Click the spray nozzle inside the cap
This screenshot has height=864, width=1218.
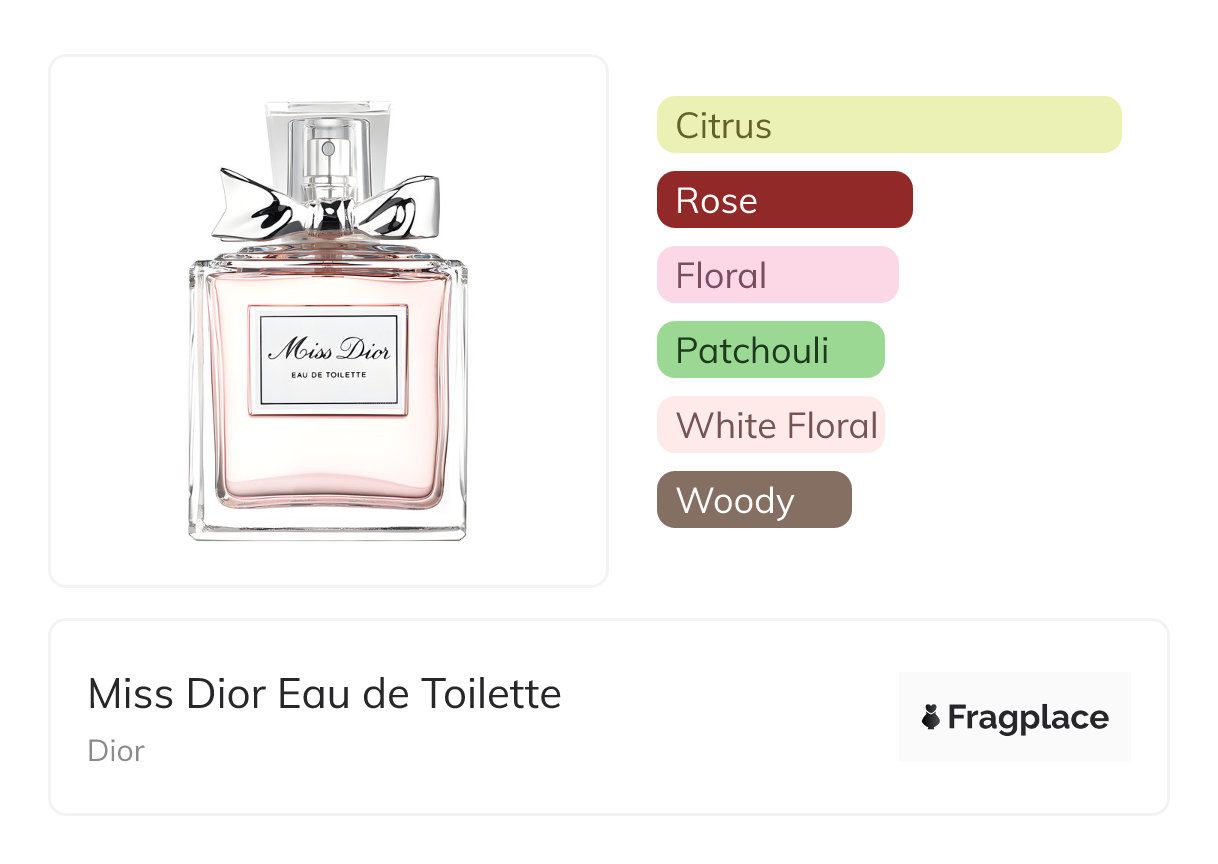coord(327,150)
